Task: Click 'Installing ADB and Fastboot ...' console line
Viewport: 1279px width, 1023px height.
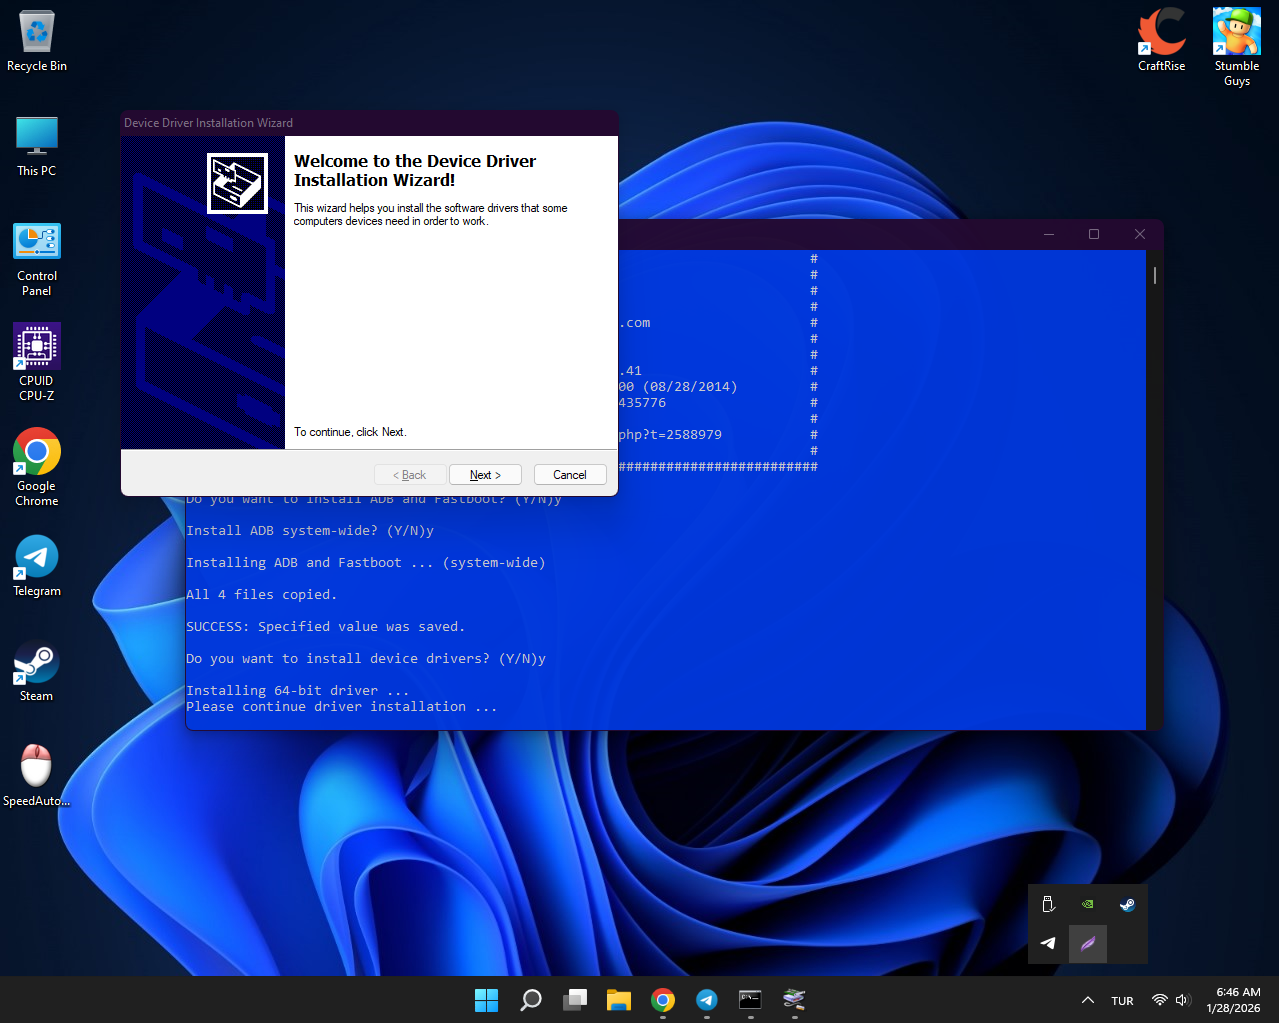Action: click(x=366, y=563)
